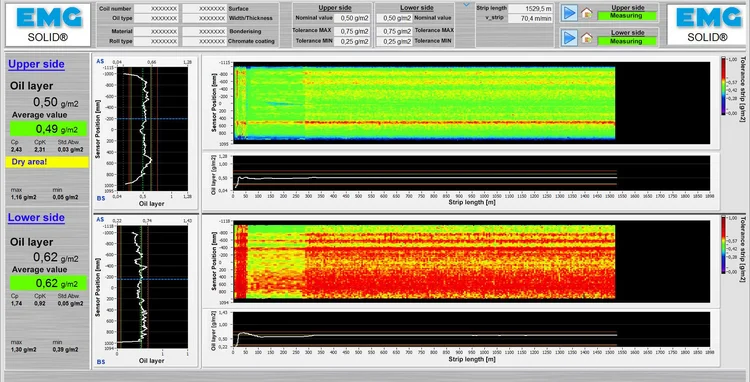This screenshot has height=382, width=750.
Task: Open the Upper side section link
Action: click(x=36, y=64)
